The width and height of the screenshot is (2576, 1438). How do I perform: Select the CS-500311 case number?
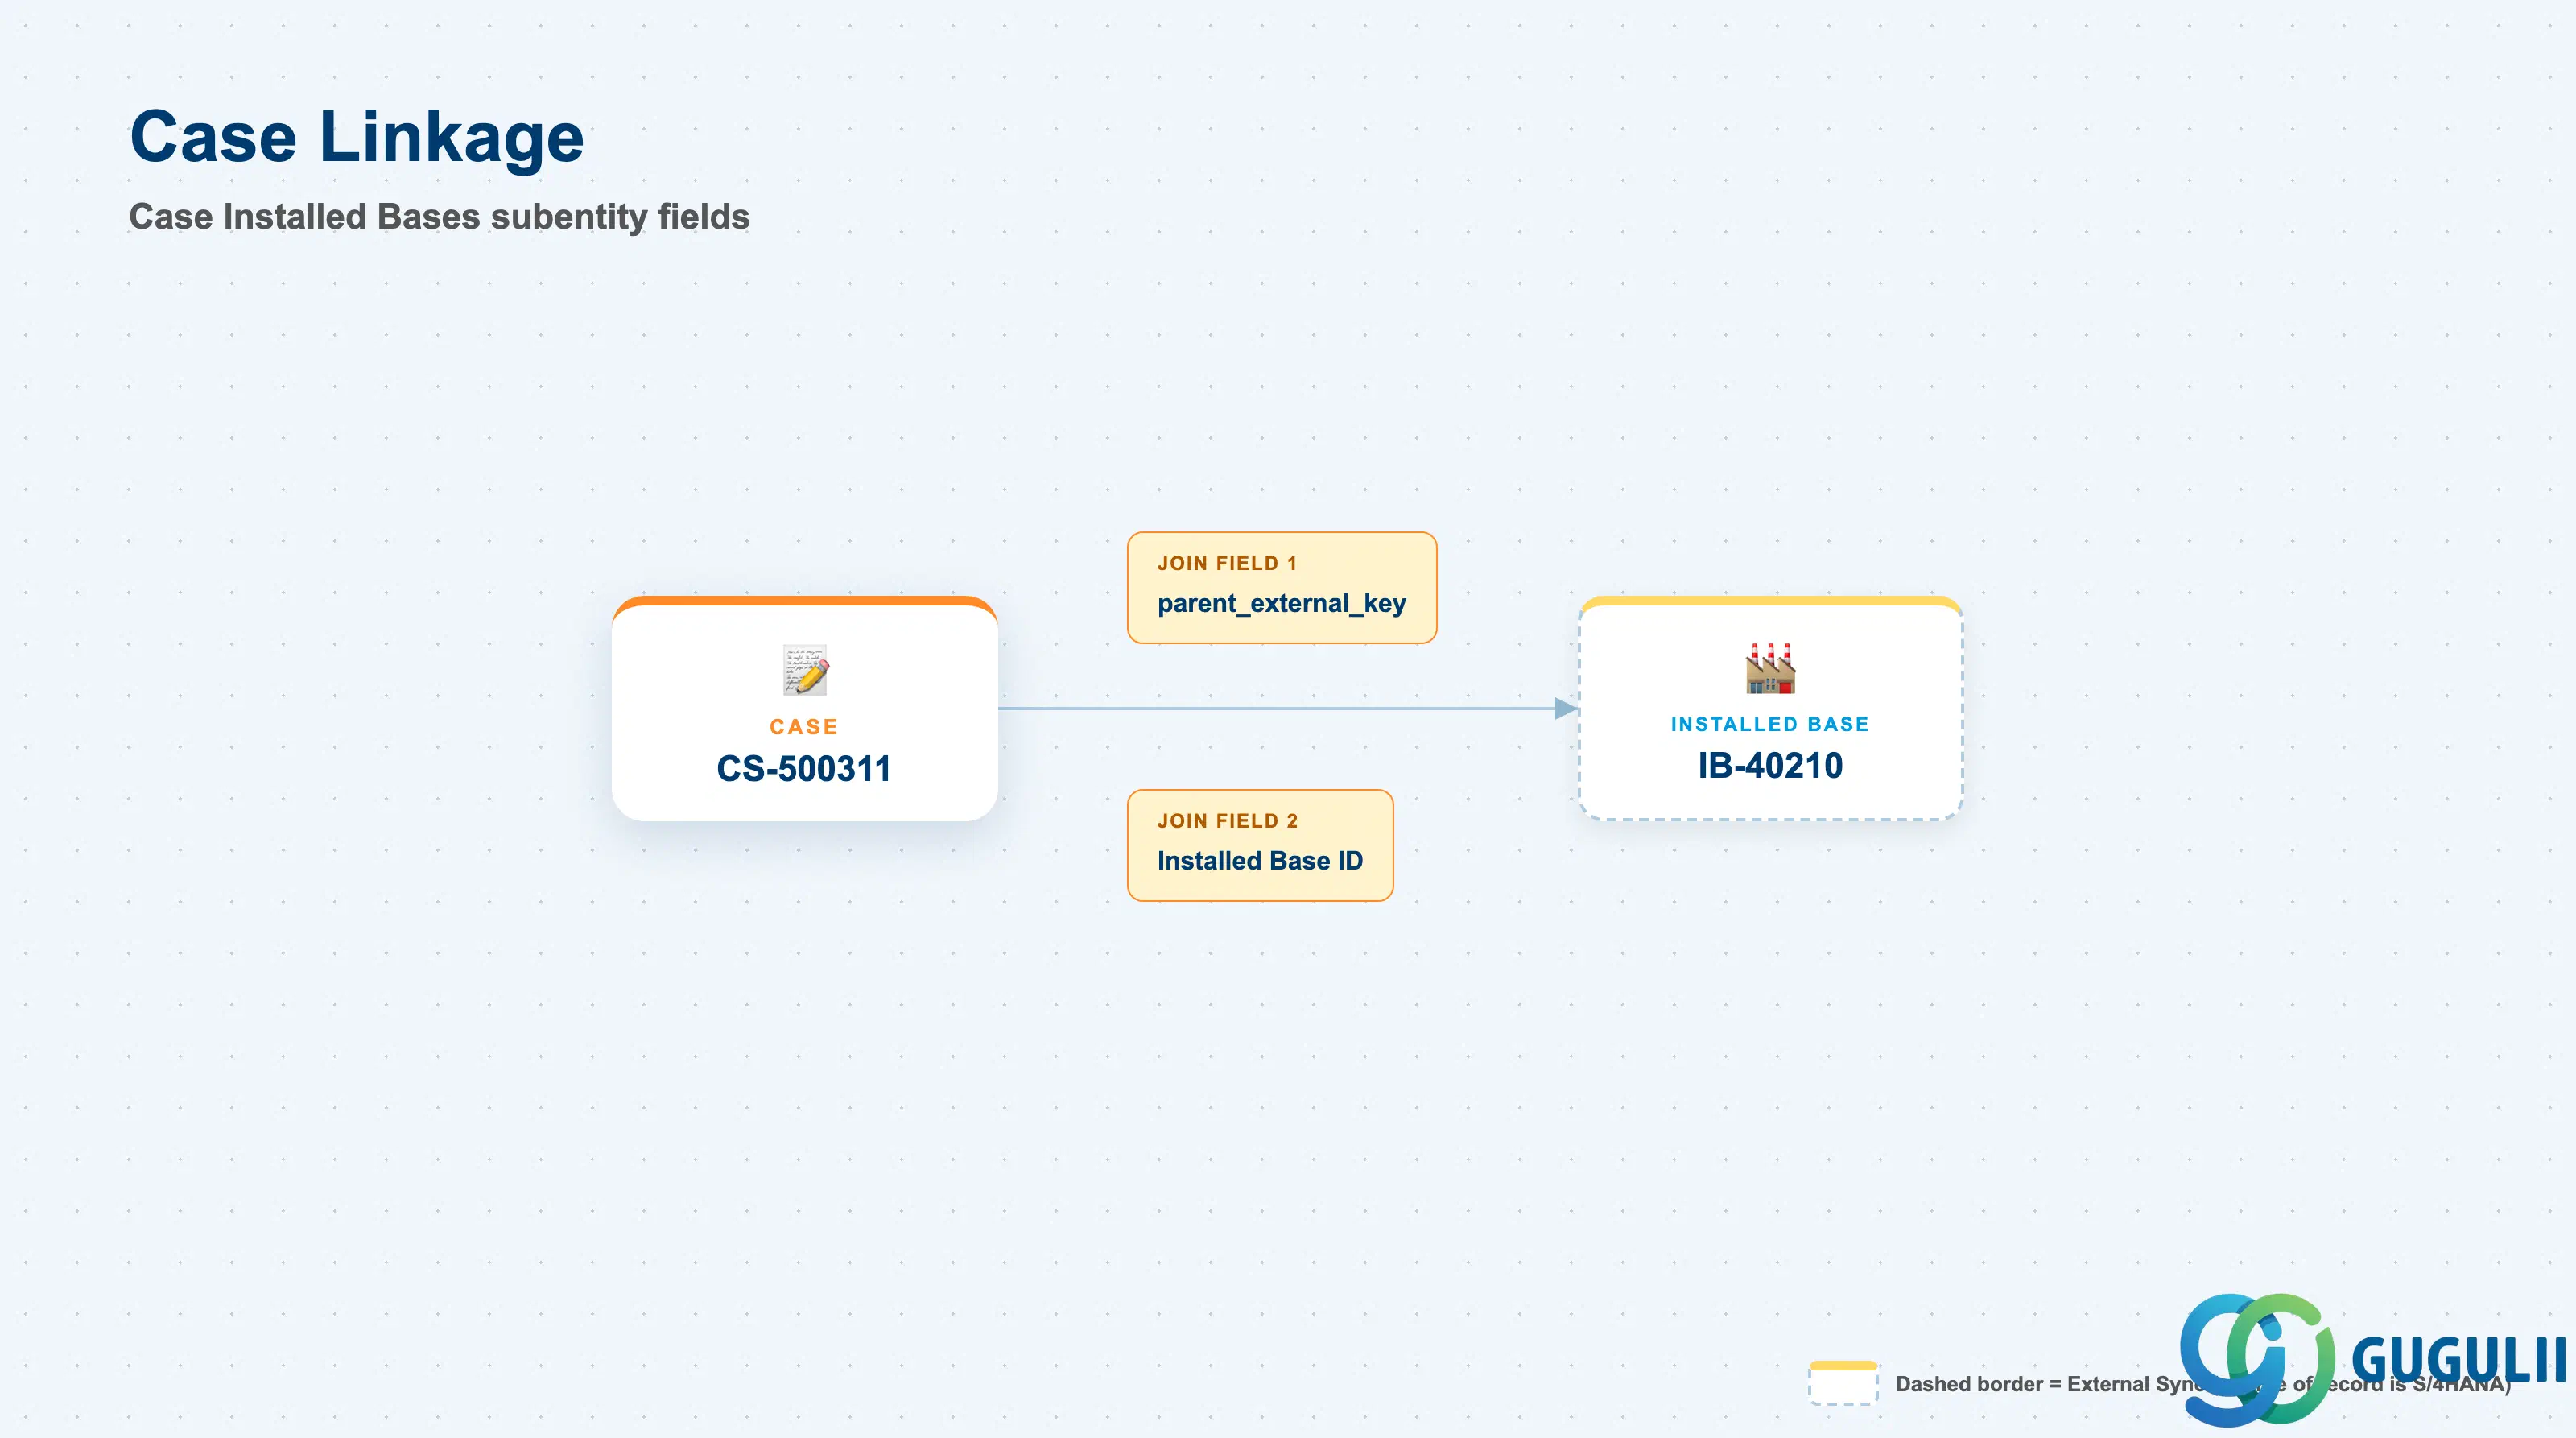coord(804,768)
